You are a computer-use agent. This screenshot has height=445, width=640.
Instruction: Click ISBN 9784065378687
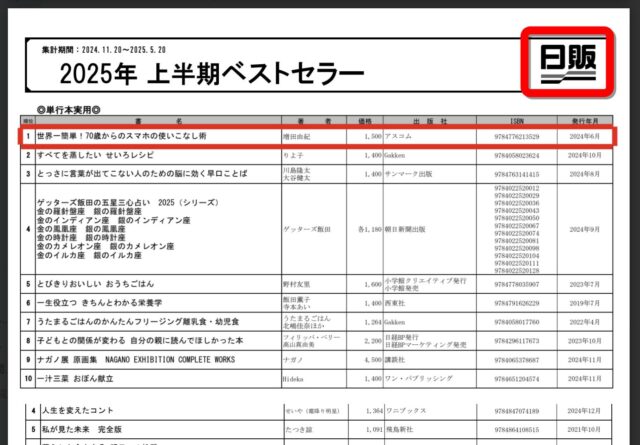click(x=517, y=360)
